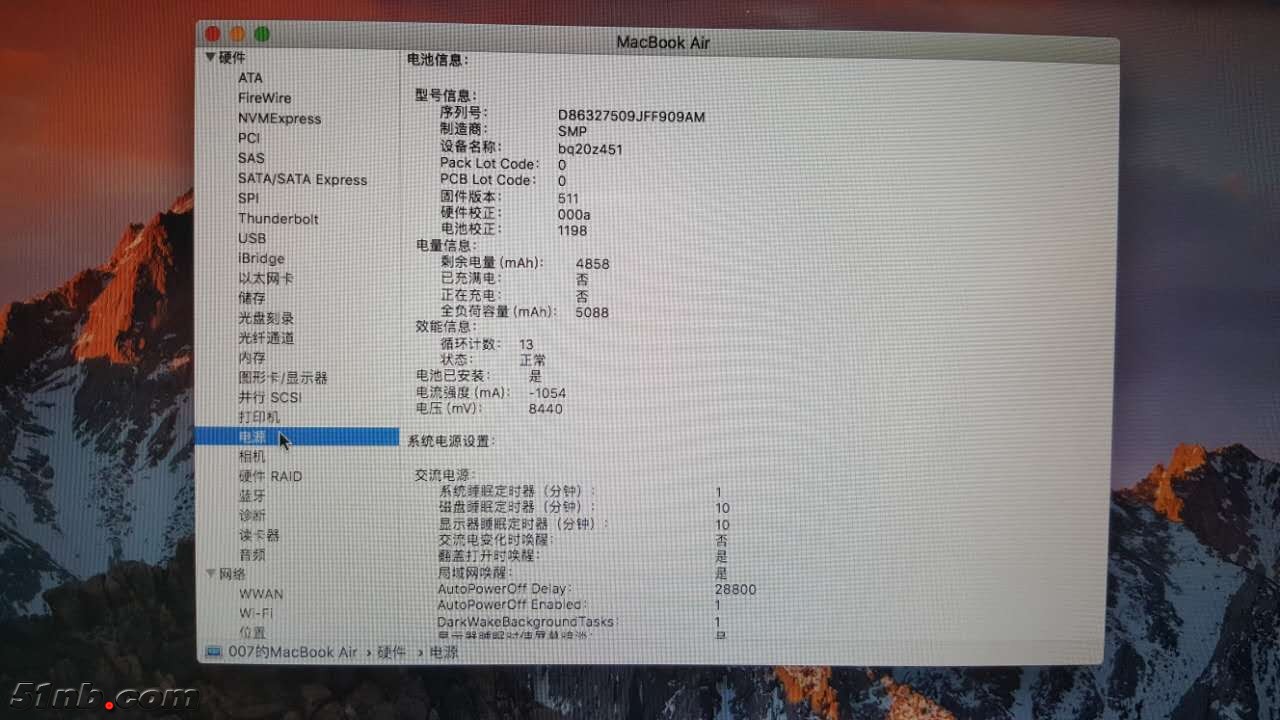
Task: Click the computer icon in the path bar
Action: point(213,652)
